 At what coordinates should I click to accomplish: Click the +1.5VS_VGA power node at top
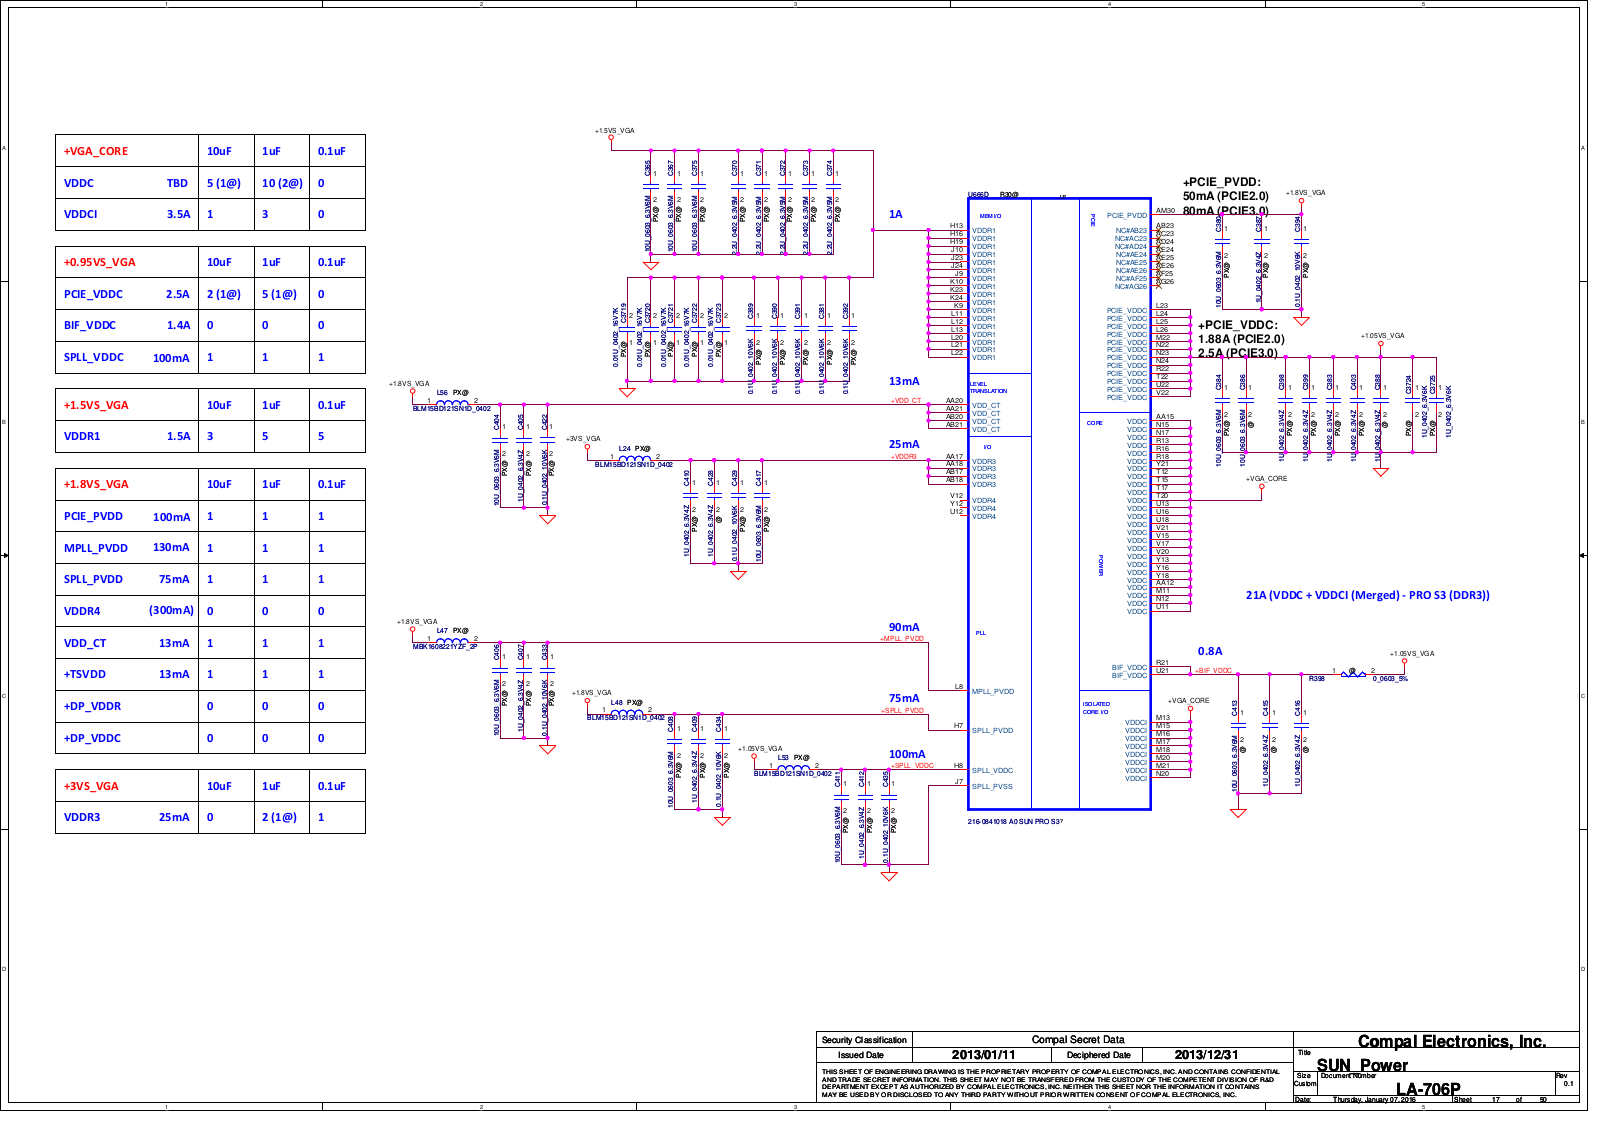click(612, 139)
